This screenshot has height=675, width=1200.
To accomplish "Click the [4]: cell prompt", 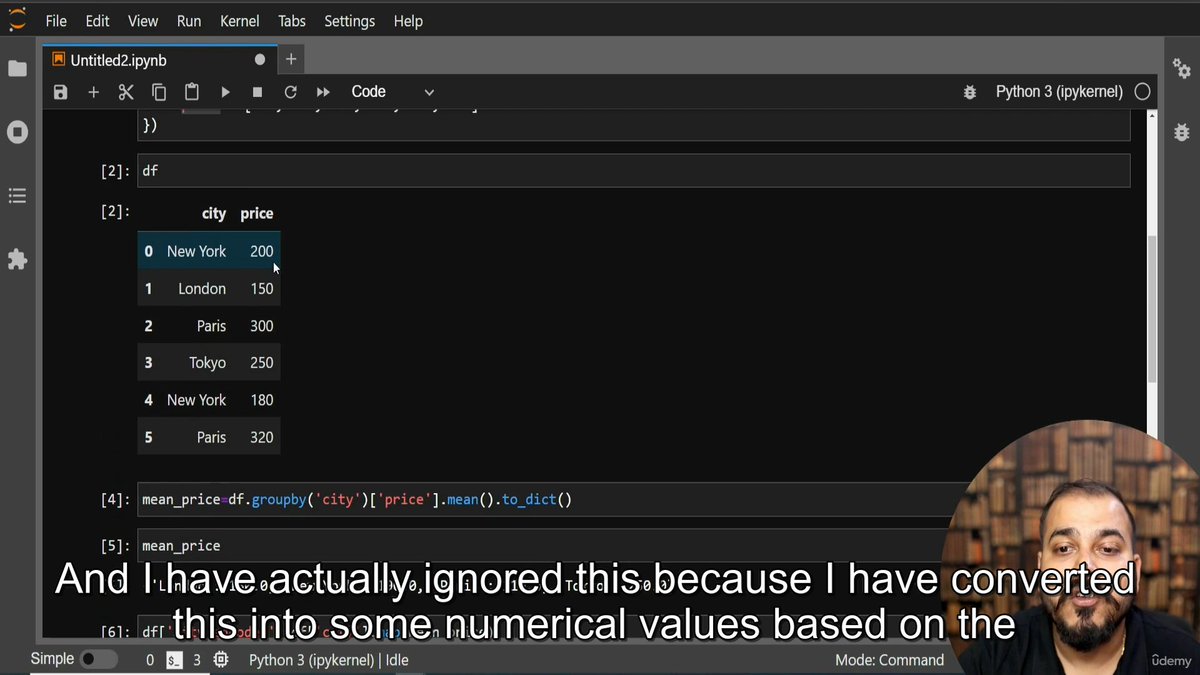I will pos(115,500).
